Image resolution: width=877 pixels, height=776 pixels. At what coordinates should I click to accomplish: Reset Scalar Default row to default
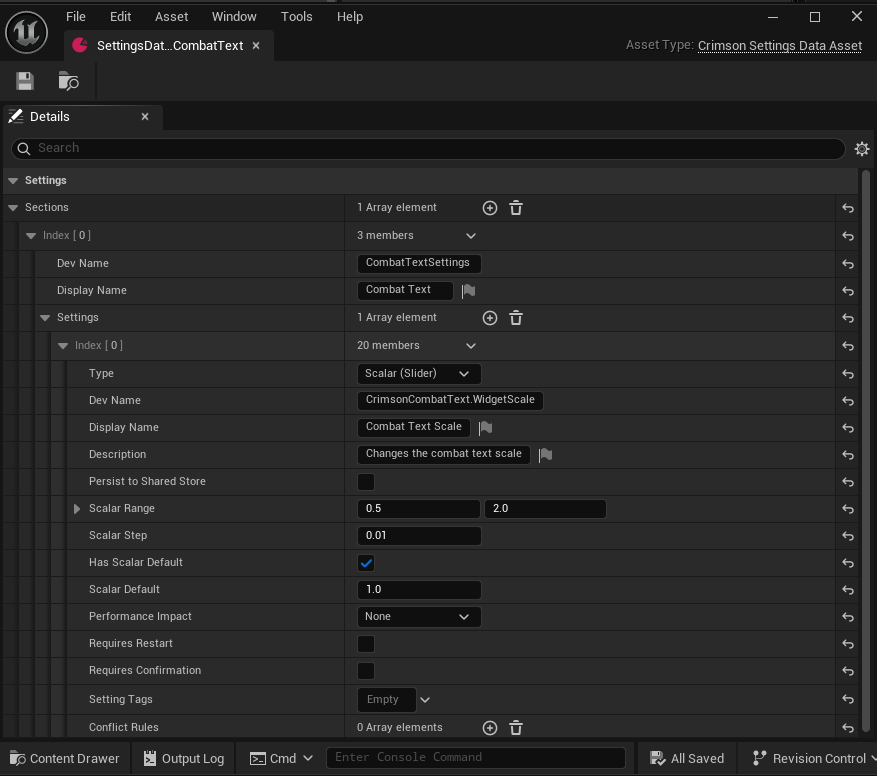[848, 590]
